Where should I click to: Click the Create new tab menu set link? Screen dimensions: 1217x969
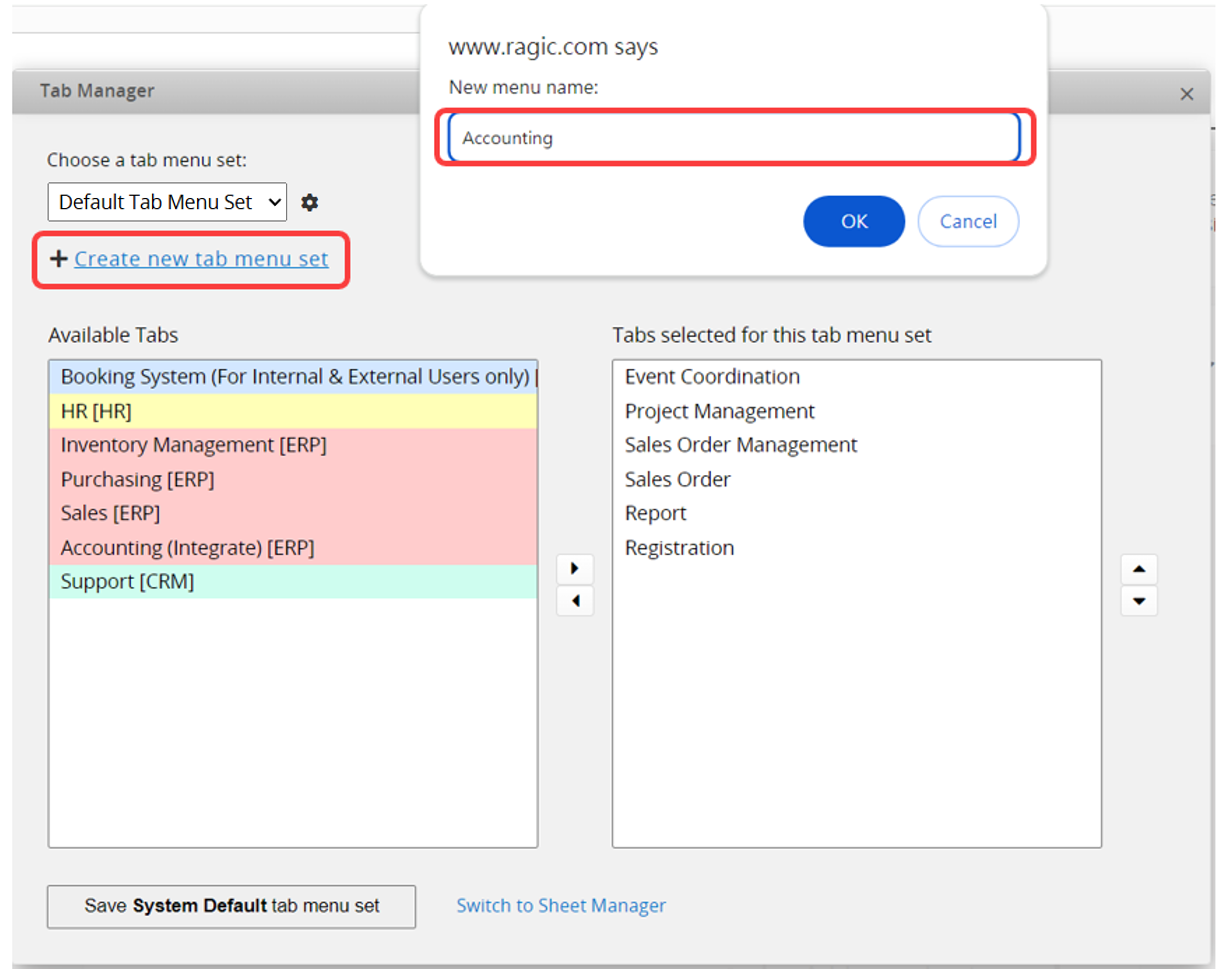(201, 259)
